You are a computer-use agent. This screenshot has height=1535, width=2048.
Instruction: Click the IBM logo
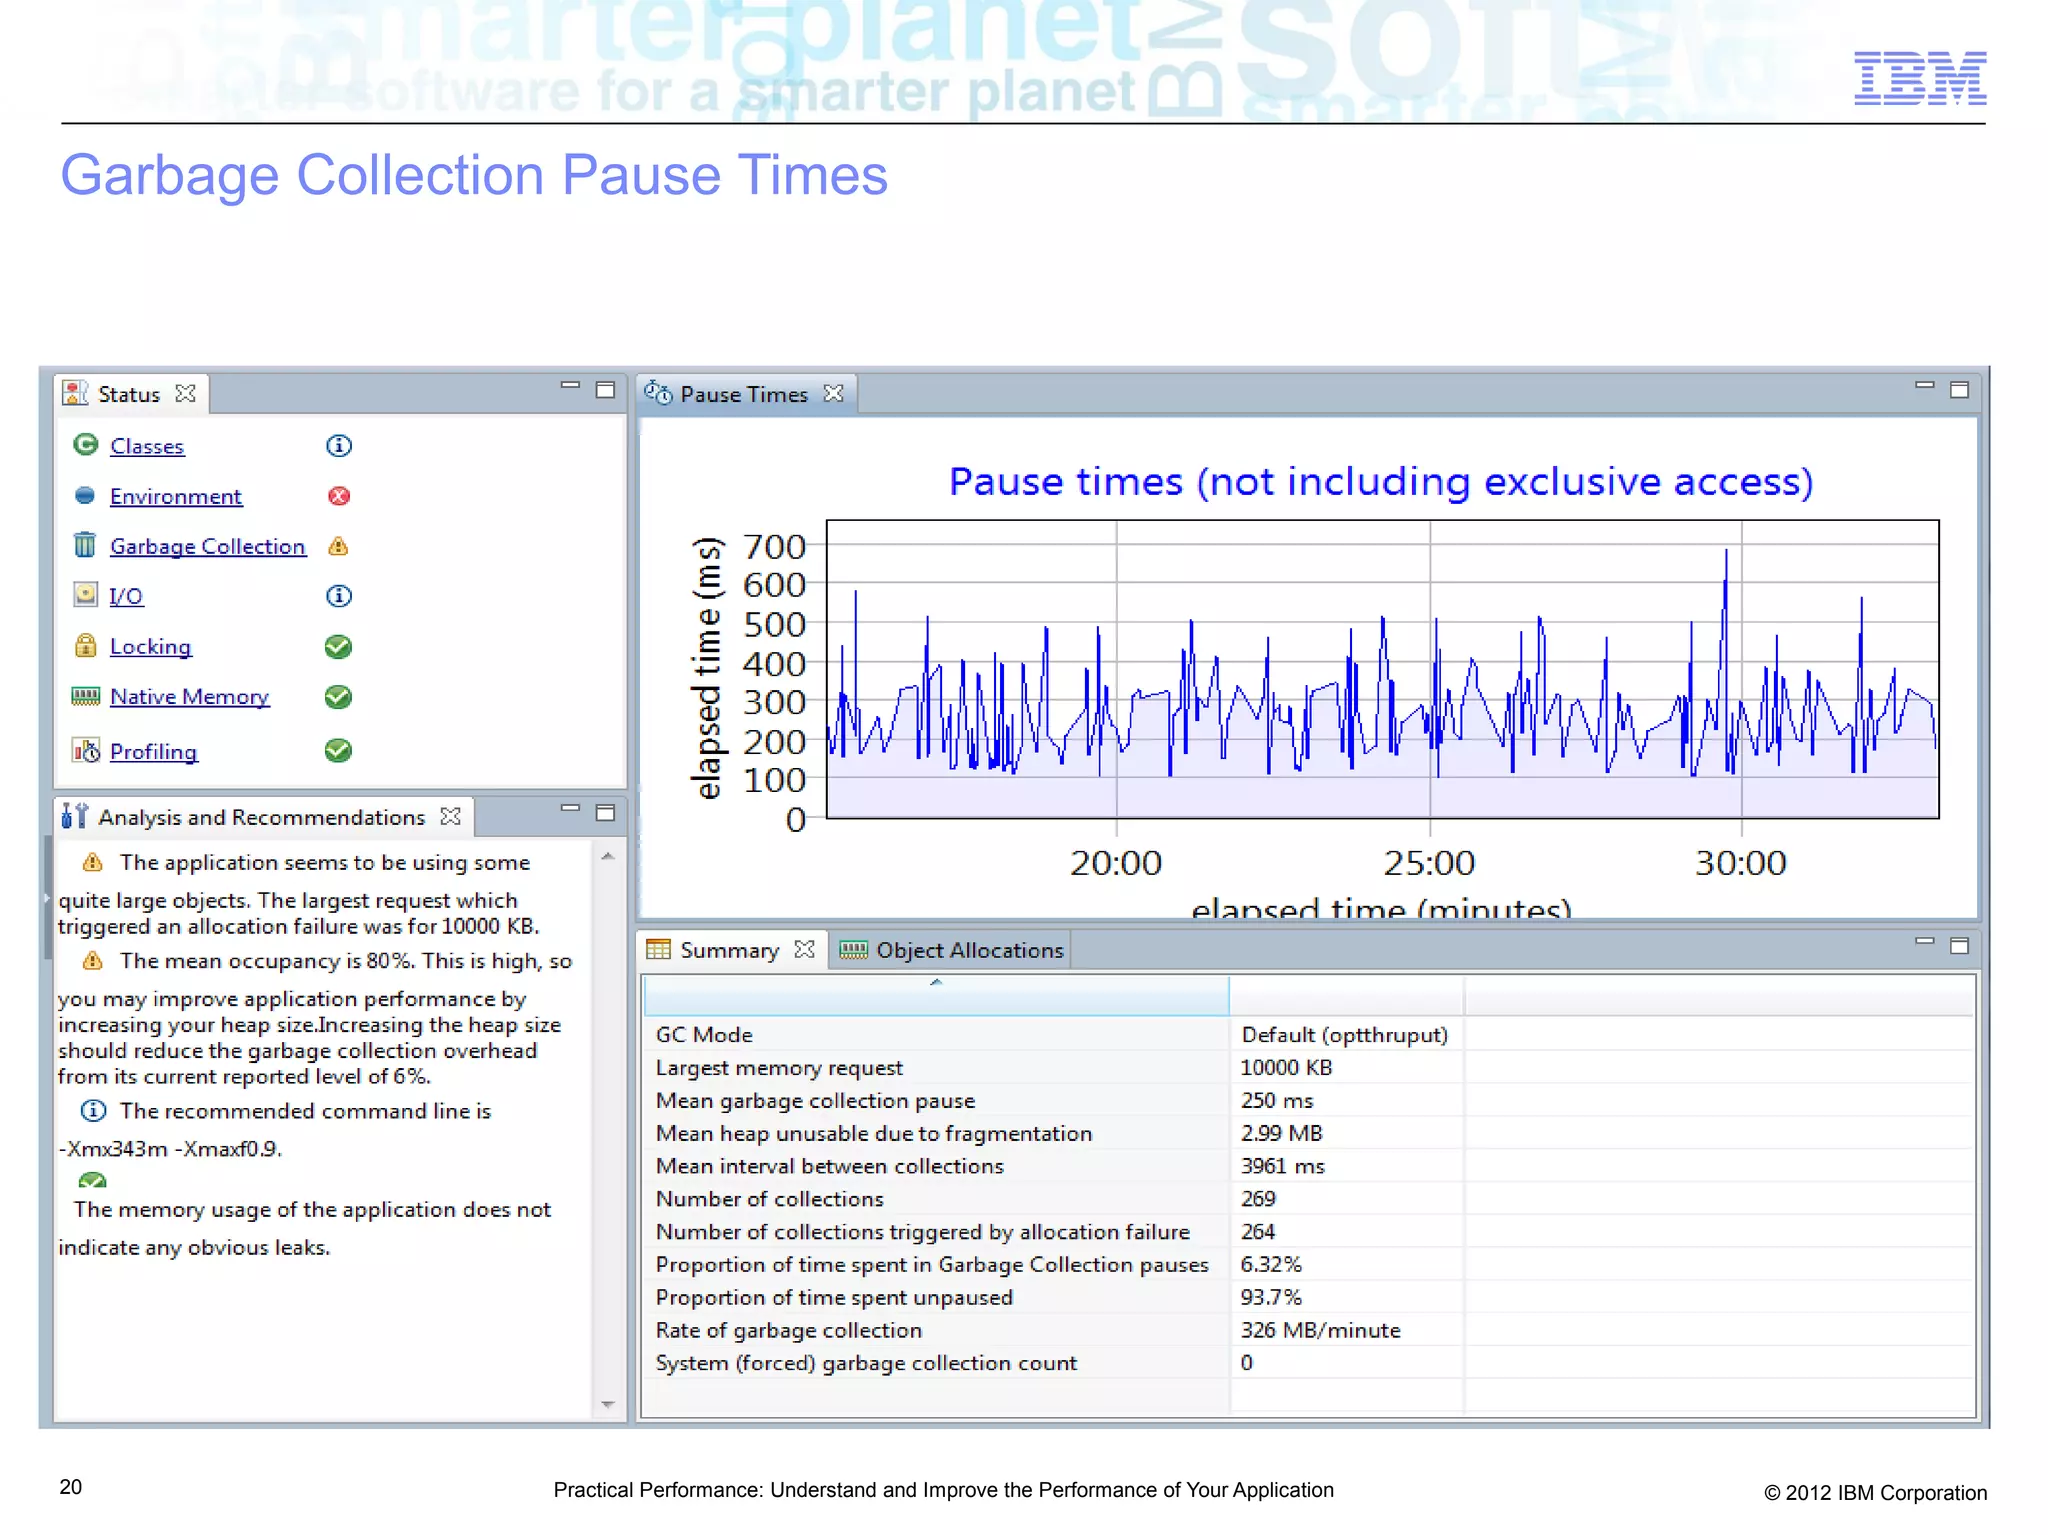pos(1920,78)
